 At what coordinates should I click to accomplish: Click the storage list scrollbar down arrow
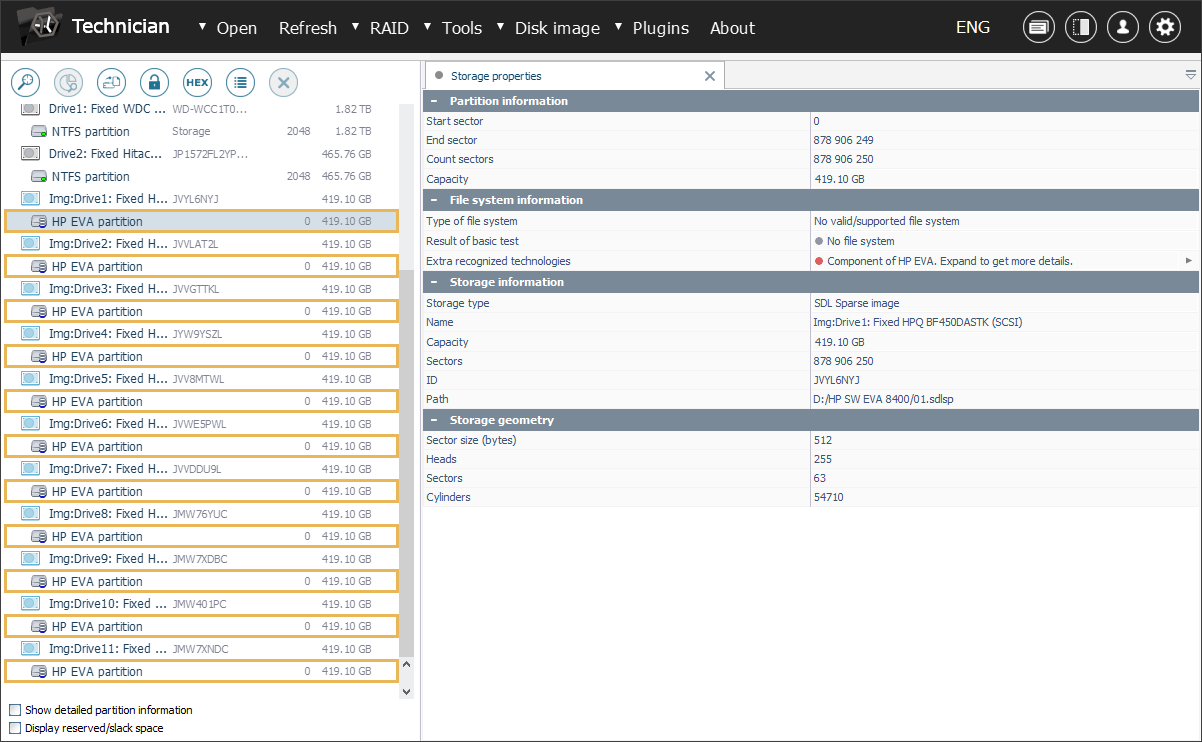tap(406, 691)
